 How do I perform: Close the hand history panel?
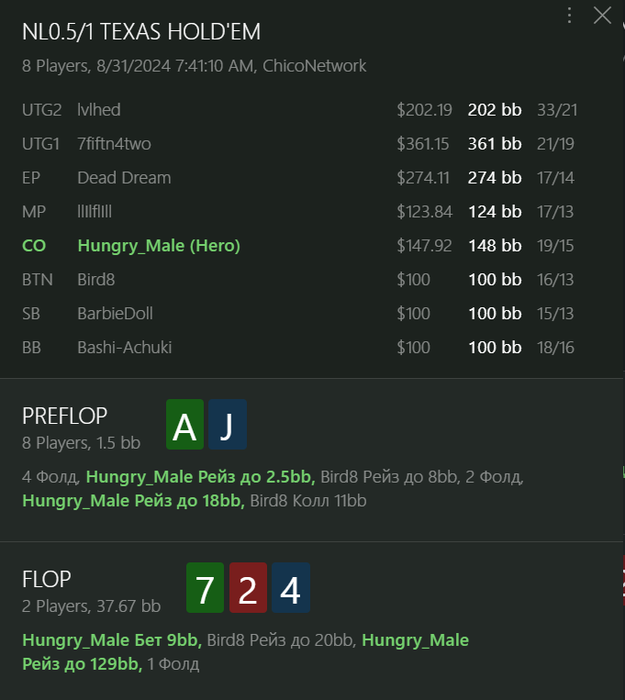coord(602,15)
